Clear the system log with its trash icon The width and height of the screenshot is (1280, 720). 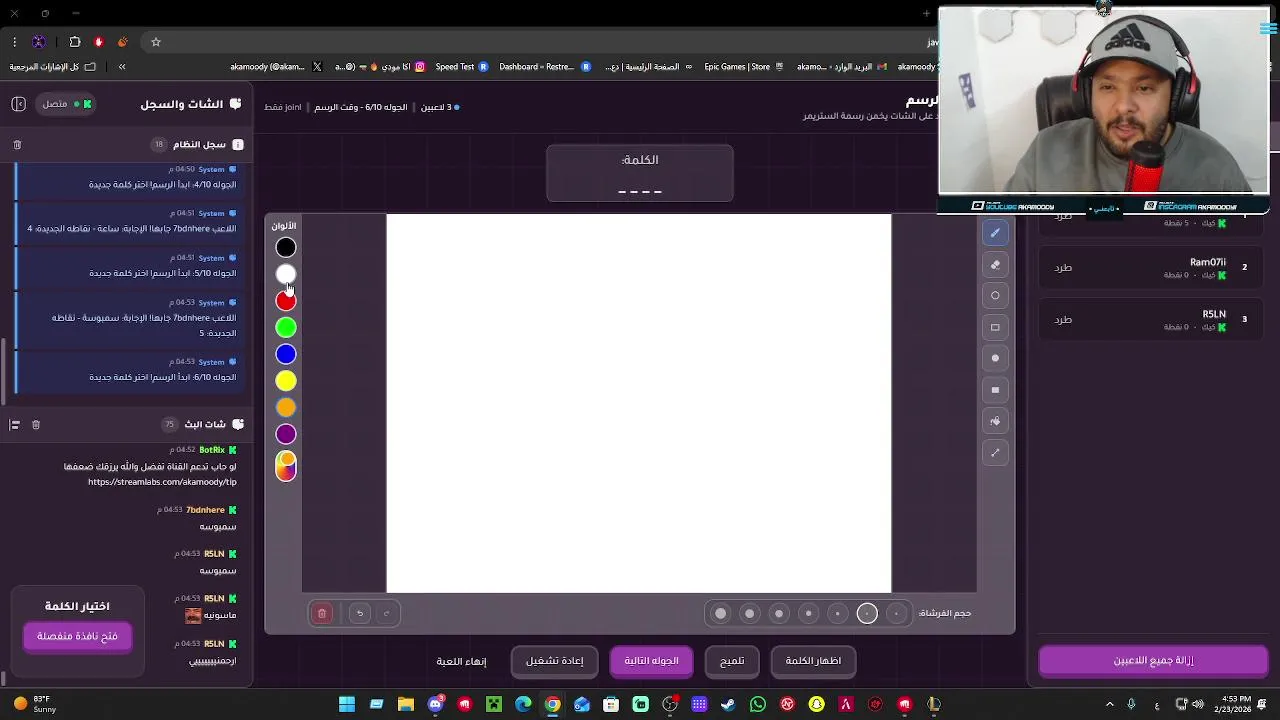point(17,145)
